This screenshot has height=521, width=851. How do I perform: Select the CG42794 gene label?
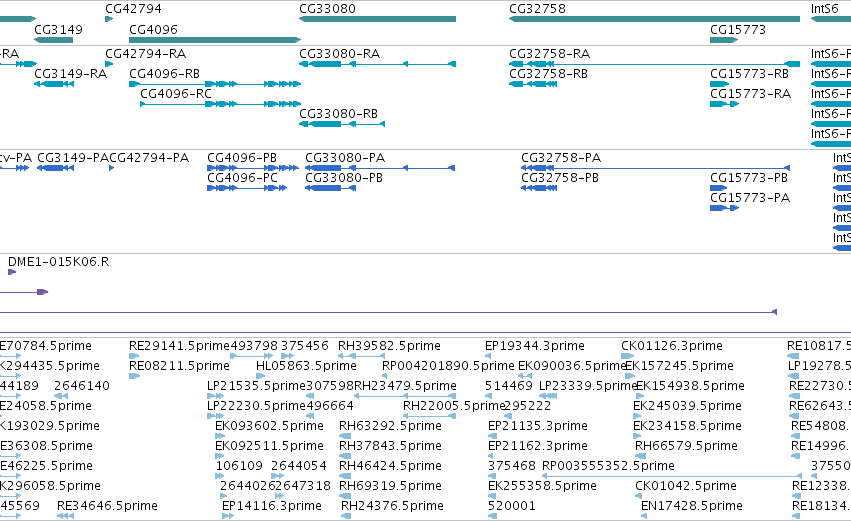click(x=133, y=9)
